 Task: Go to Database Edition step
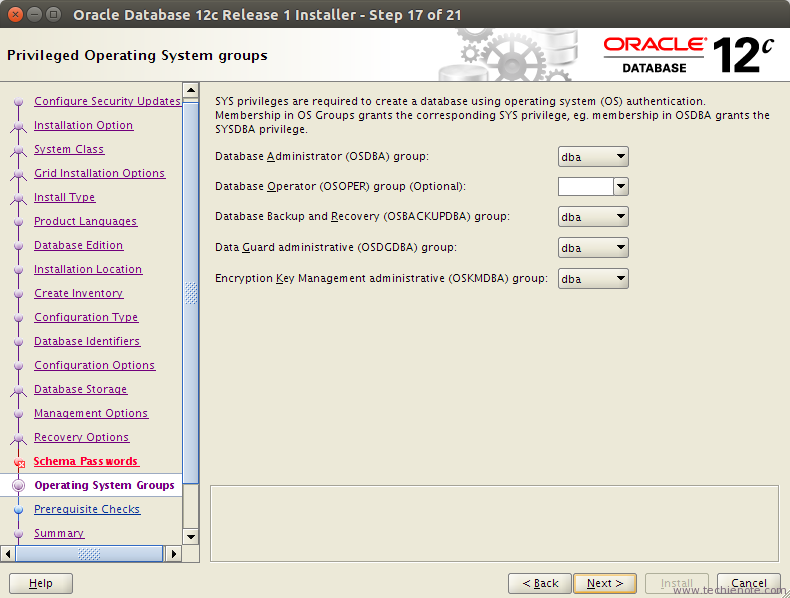(79, 245)
